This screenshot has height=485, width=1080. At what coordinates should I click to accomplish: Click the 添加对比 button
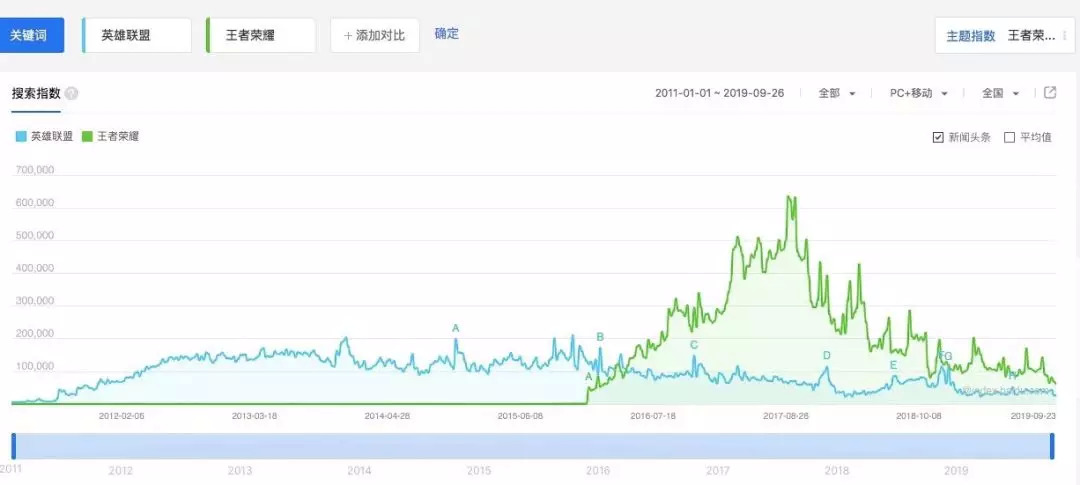click(x=375, y=35)
